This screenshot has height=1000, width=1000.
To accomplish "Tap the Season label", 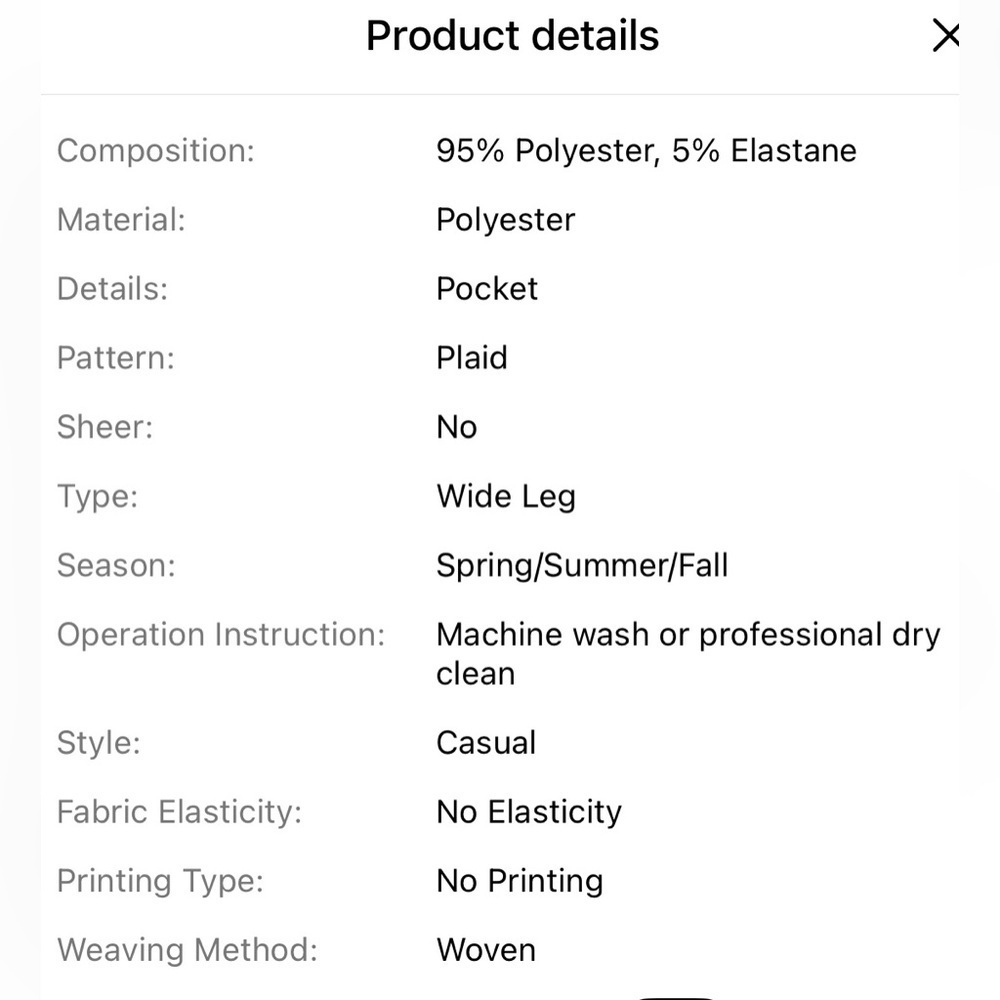I will pos(116,566).
